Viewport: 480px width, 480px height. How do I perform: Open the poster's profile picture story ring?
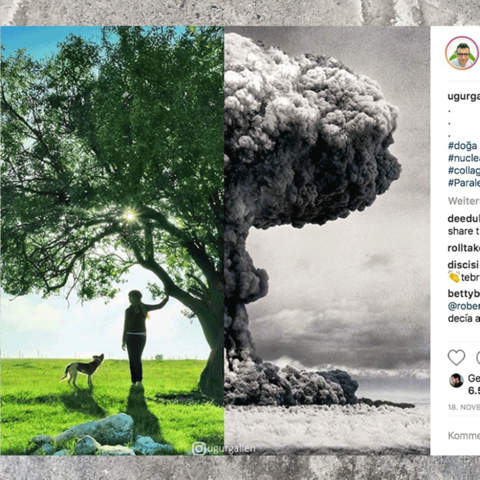462,53
